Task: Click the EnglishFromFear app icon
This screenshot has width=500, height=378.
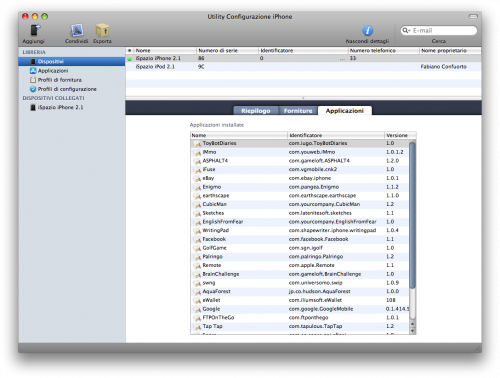Action: (x=197, y=222)
